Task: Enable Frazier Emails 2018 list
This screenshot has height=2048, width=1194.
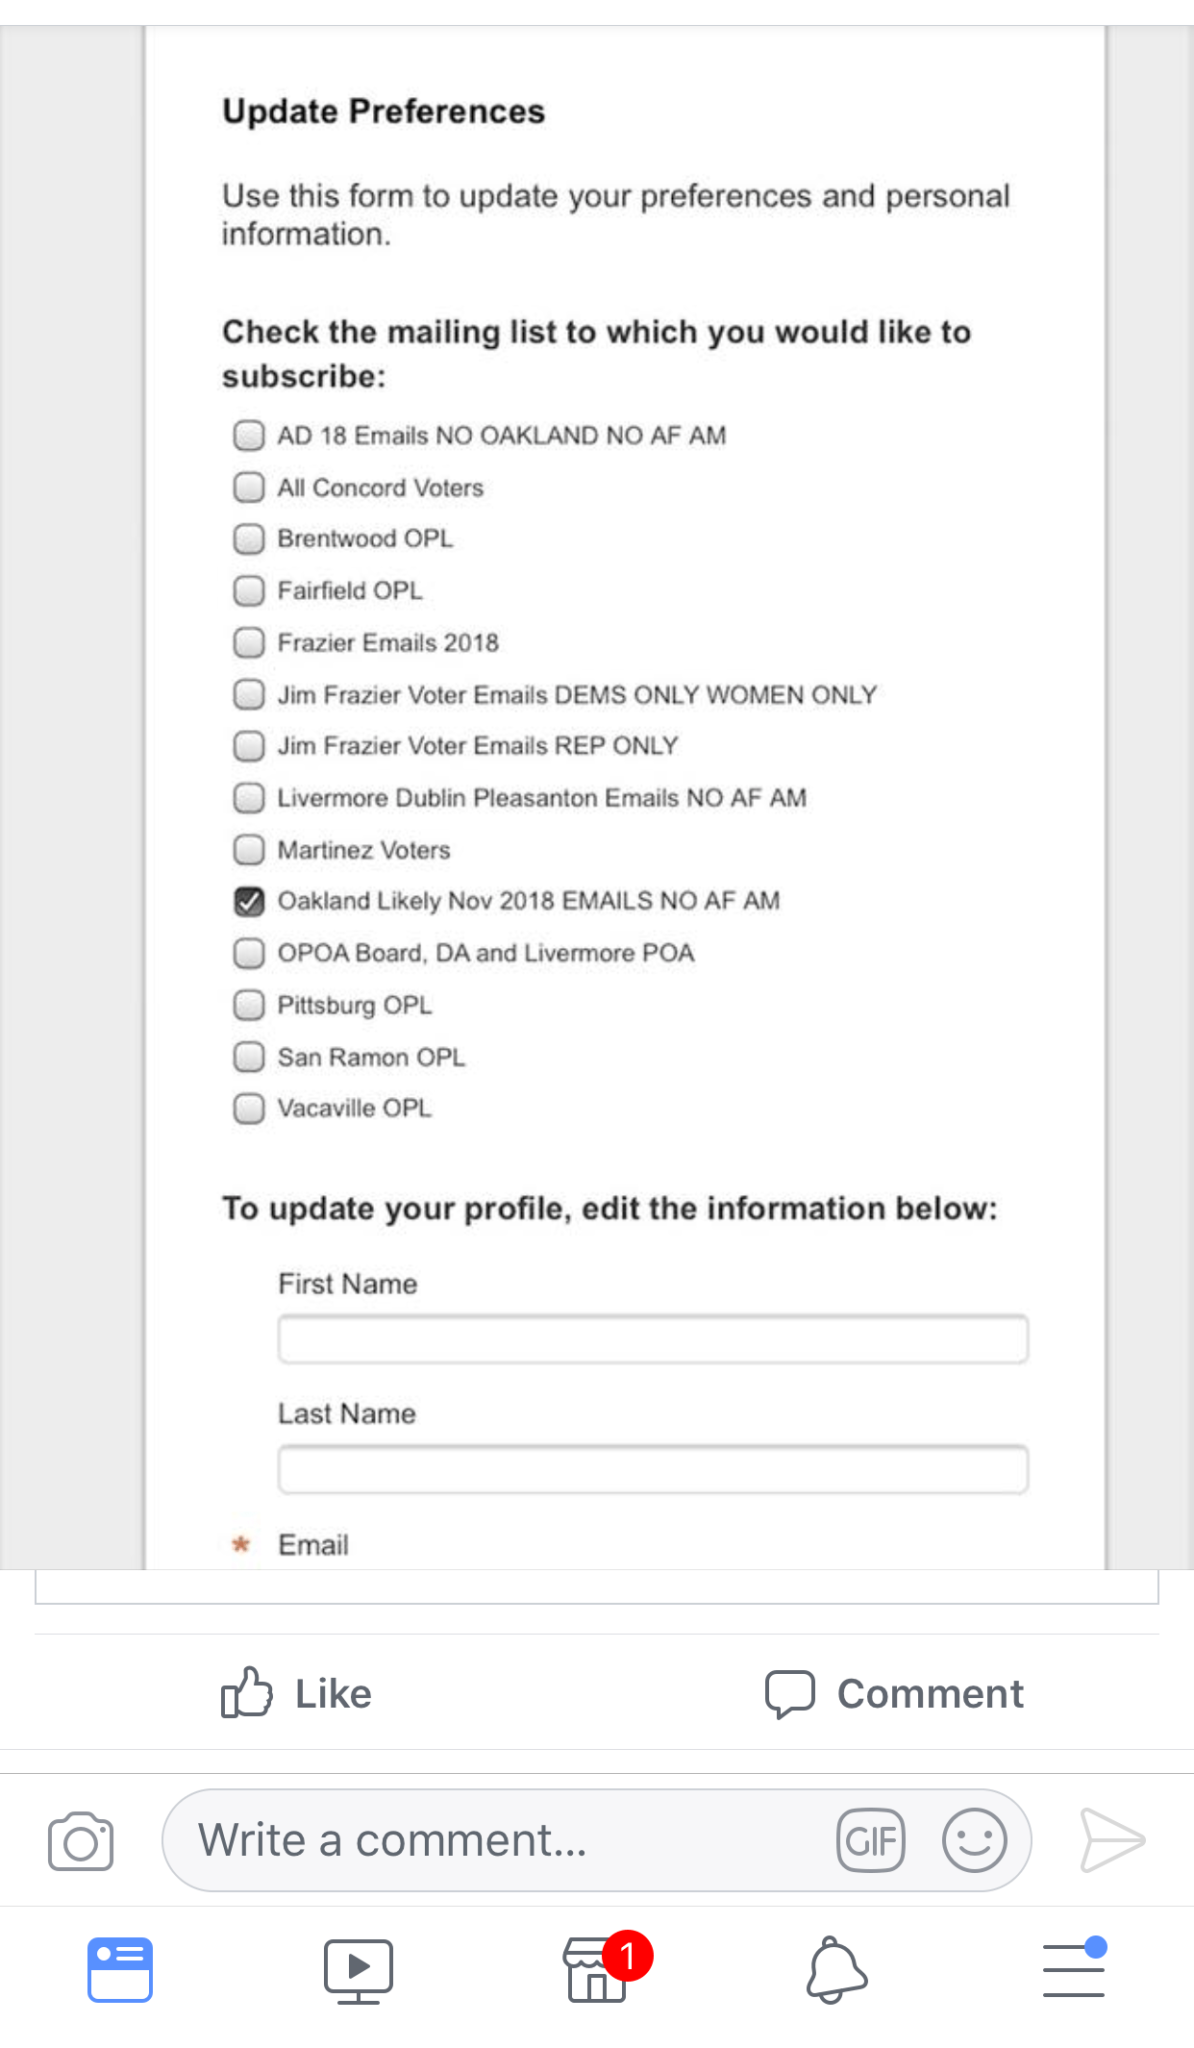Action: click(249, 642)
